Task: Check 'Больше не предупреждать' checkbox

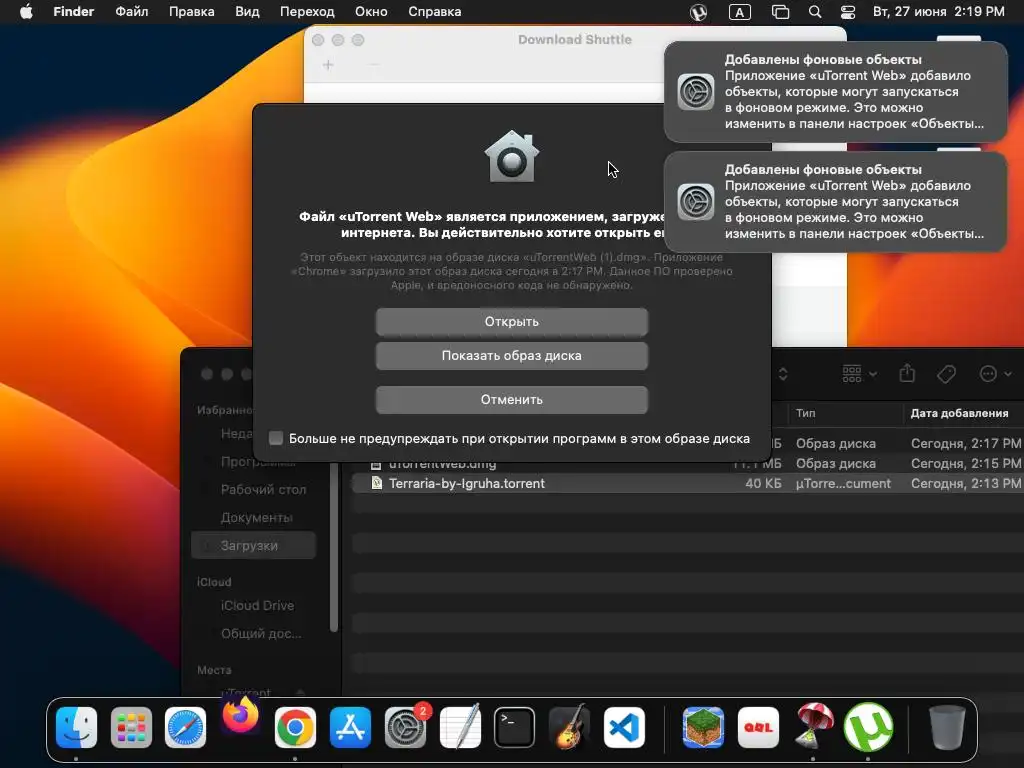Action: 276,438
